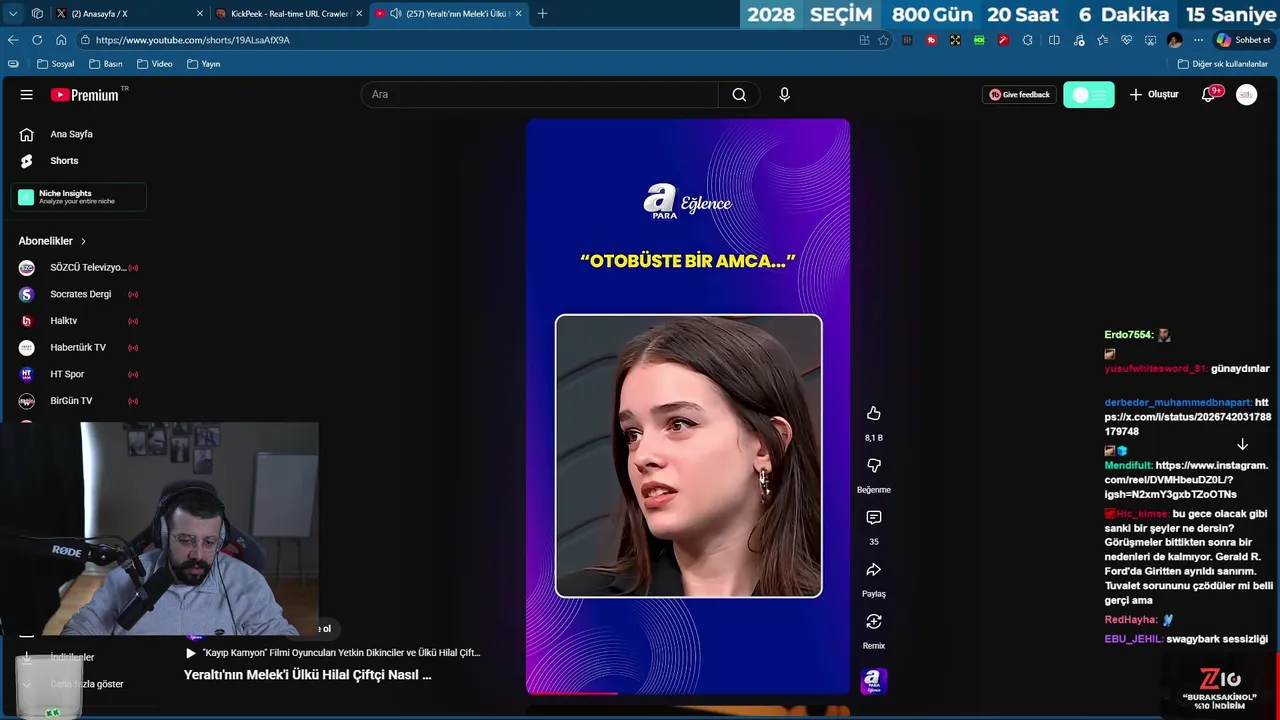1280x720 pixels.
Task: Close the Anasayfa / X tab
Action: coord(200,14)
